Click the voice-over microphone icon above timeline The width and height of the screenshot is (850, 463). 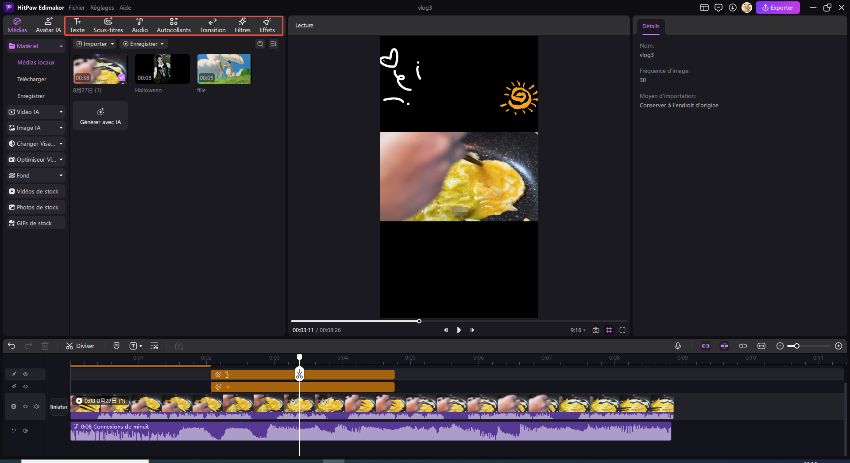tap(677, 346)
